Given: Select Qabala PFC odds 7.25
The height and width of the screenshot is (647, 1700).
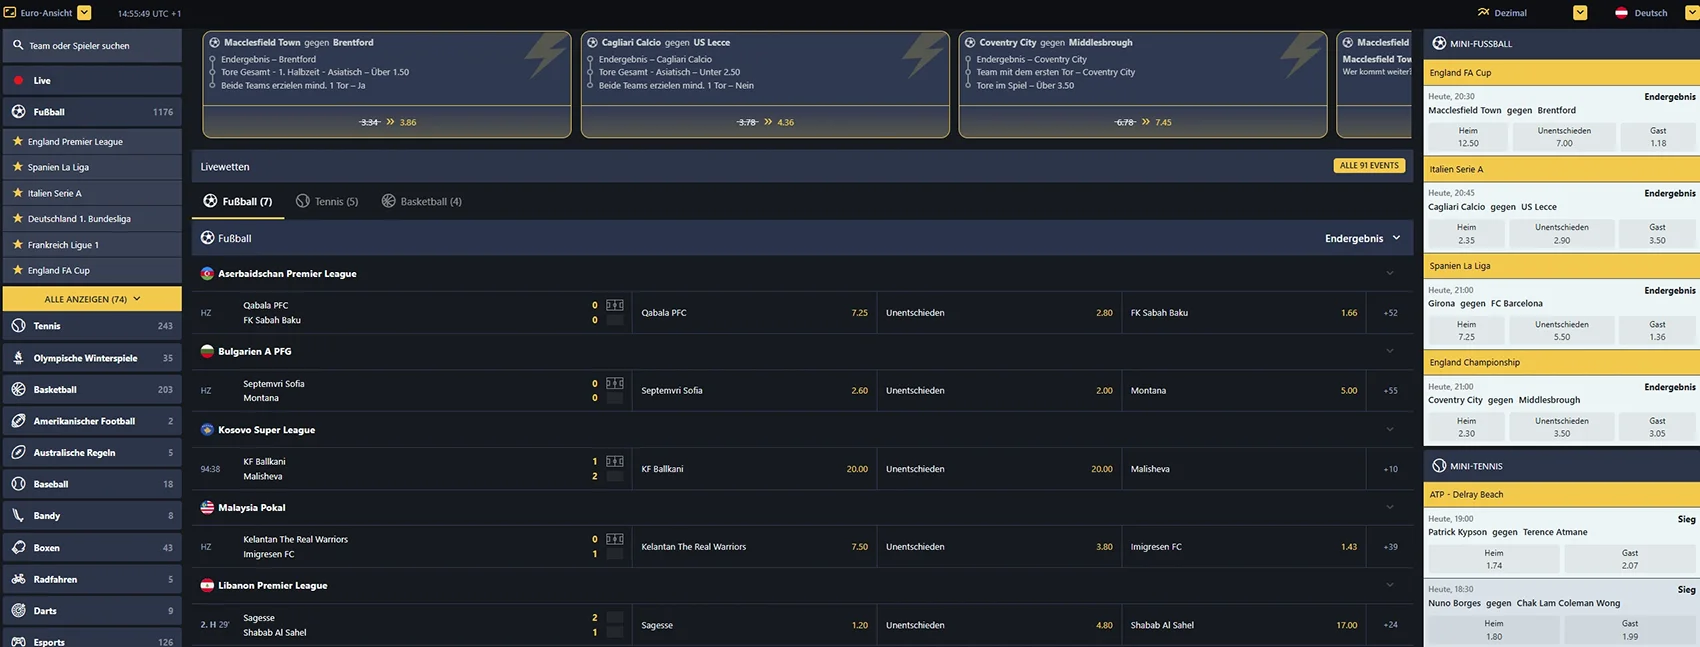Looking at the screenshot, I should coord(754,312).
